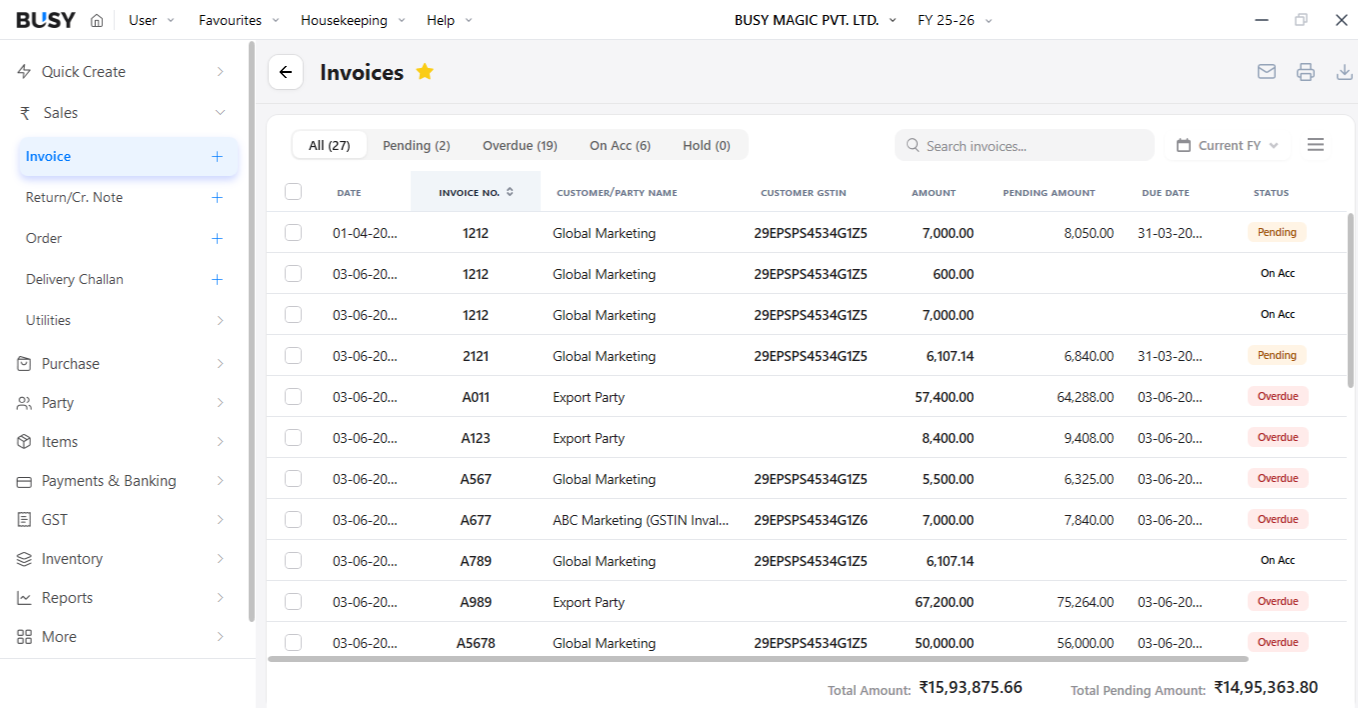Click the rupee icon next to Sales
This screenshot has width=1358, height=708.
coord(25,113)
